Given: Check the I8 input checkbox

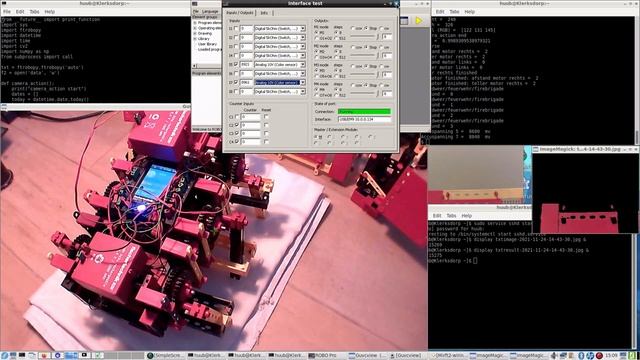Looking at the screenshot, I should coord(236,91).
